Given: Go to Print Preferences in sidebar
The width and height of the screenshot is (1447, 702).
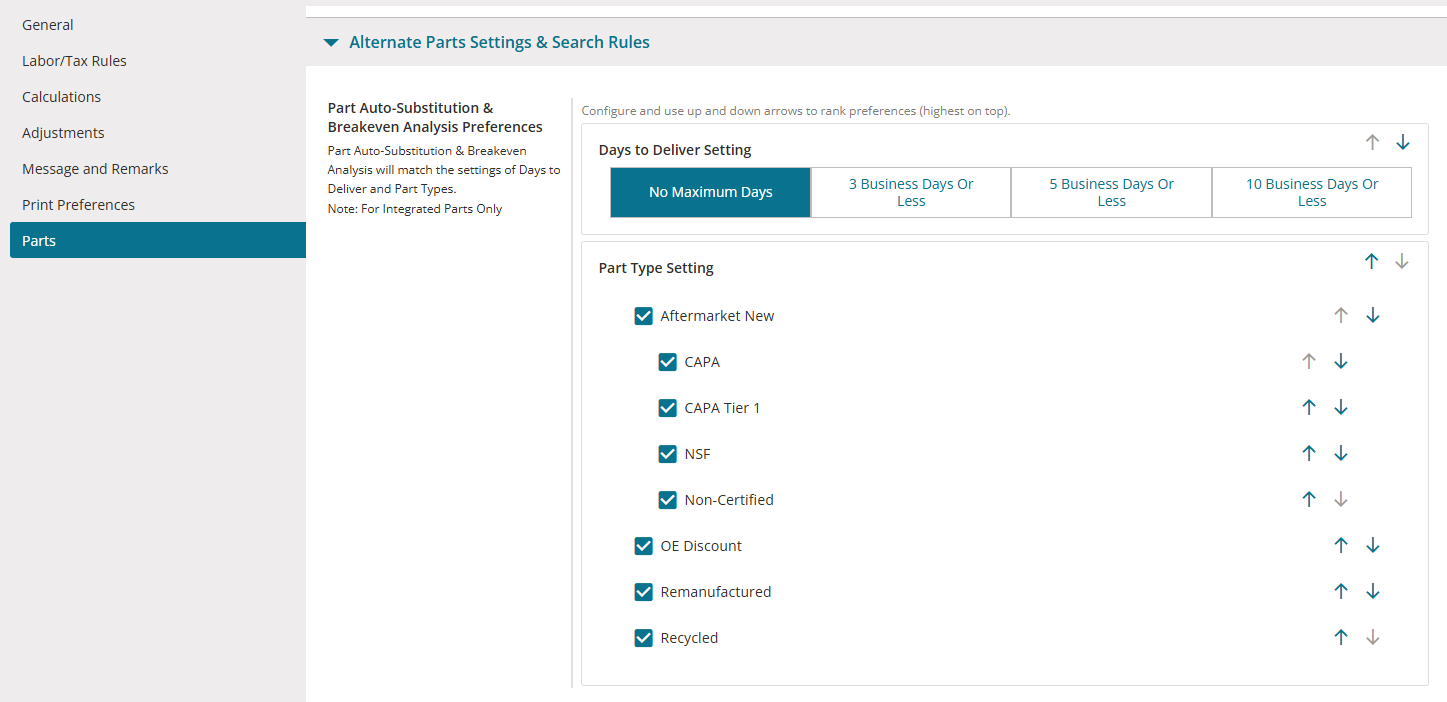Looking at the screenshot, I should tap(78, 205).
